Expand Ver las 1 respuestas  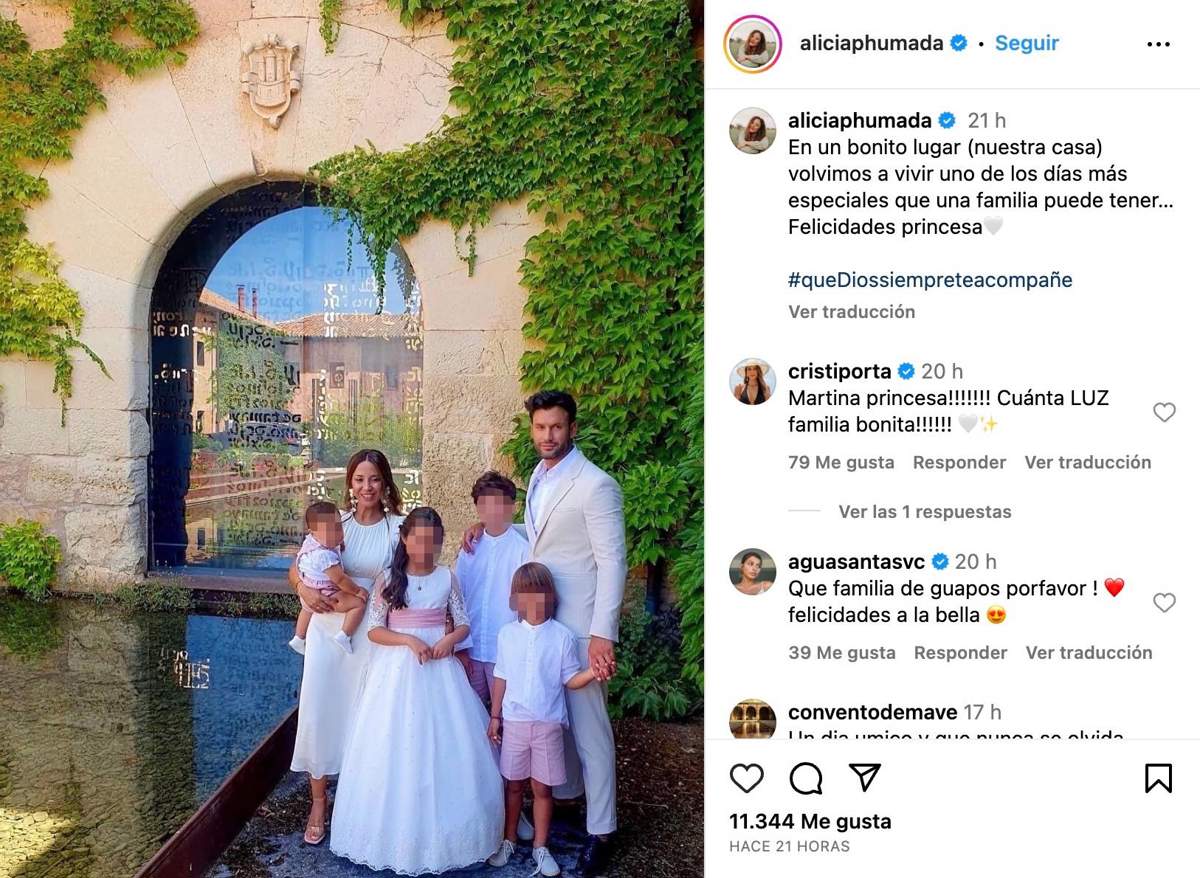(925, 511)
